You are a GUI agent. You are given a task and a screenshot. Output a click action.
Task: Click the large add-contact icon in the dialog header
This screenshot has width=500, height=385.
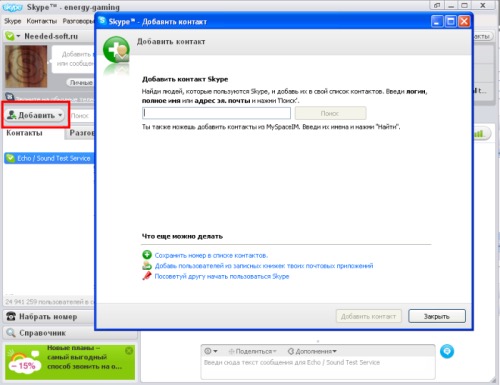116,50
